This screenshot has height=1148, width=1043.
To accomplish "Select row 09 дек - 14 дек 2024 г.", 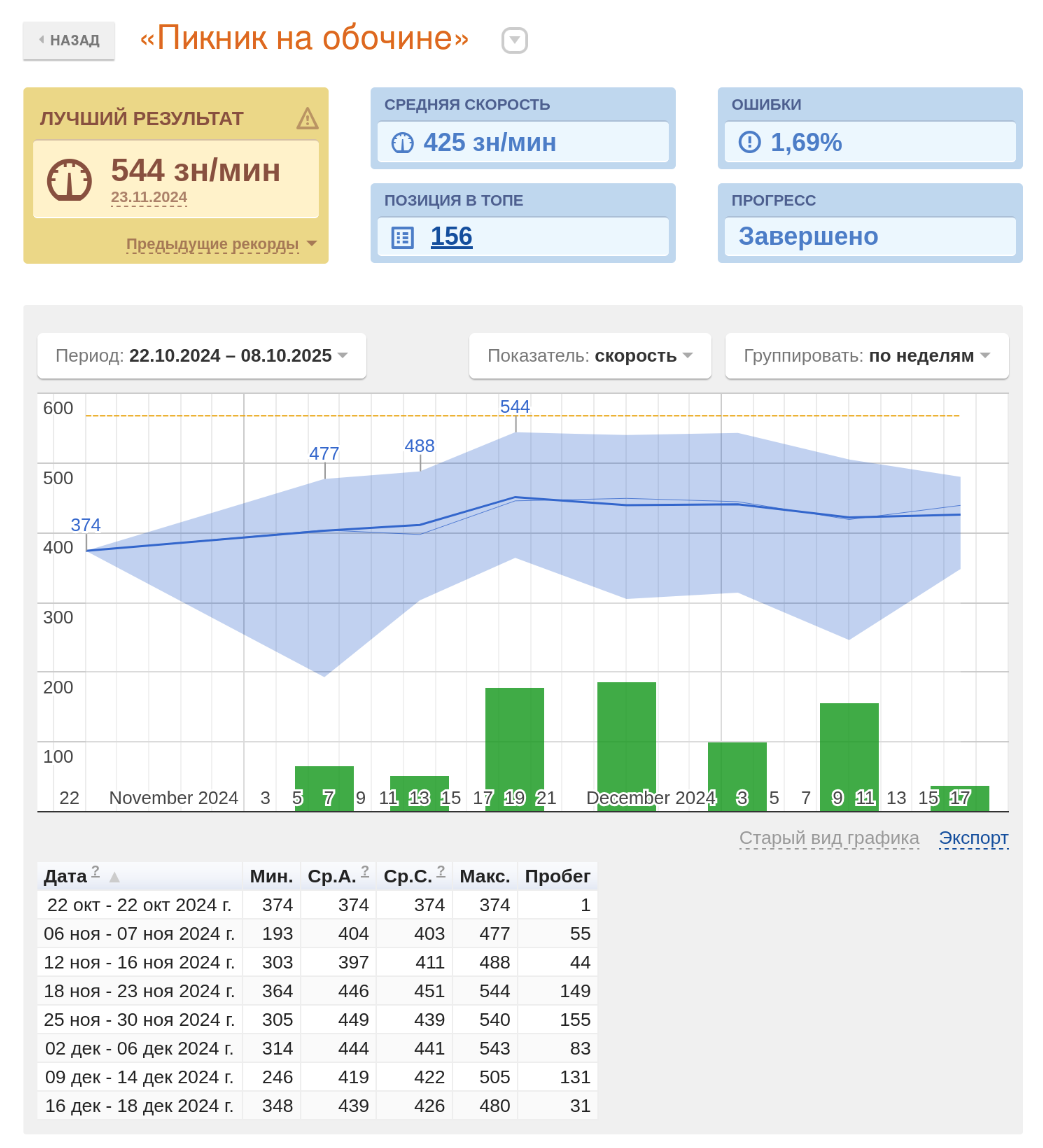I will click(317, 1078).
